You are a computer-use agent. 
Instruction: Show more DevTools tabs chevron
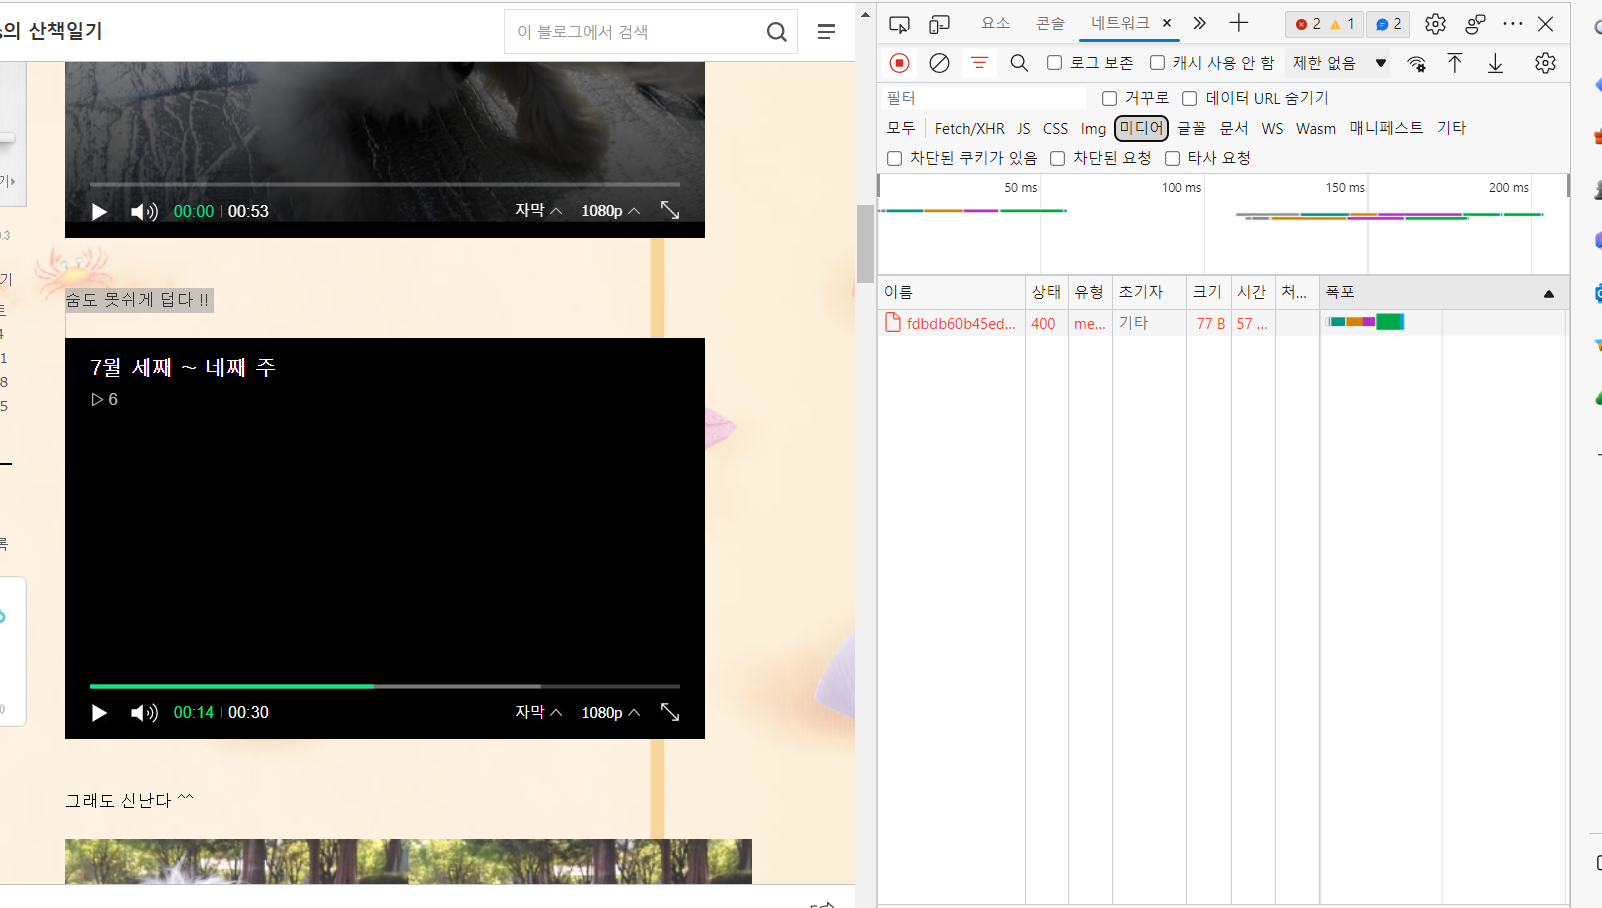click(x=1199, y=23)
